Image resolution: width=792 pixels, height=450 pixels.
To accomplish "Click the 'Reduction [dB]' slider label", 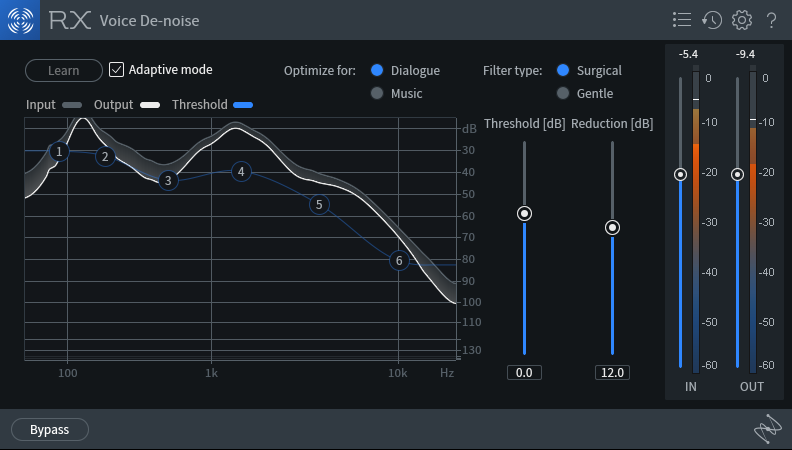I will pyautogui.click(x=612, y=124).
